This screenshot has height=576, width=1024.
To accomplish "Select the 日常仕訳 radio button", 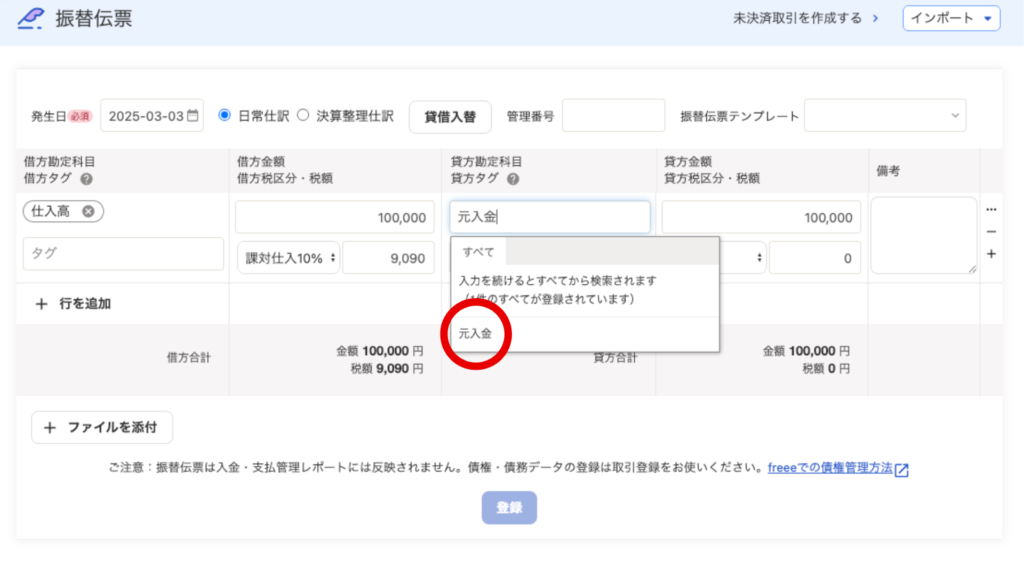I will pos(225,115).
